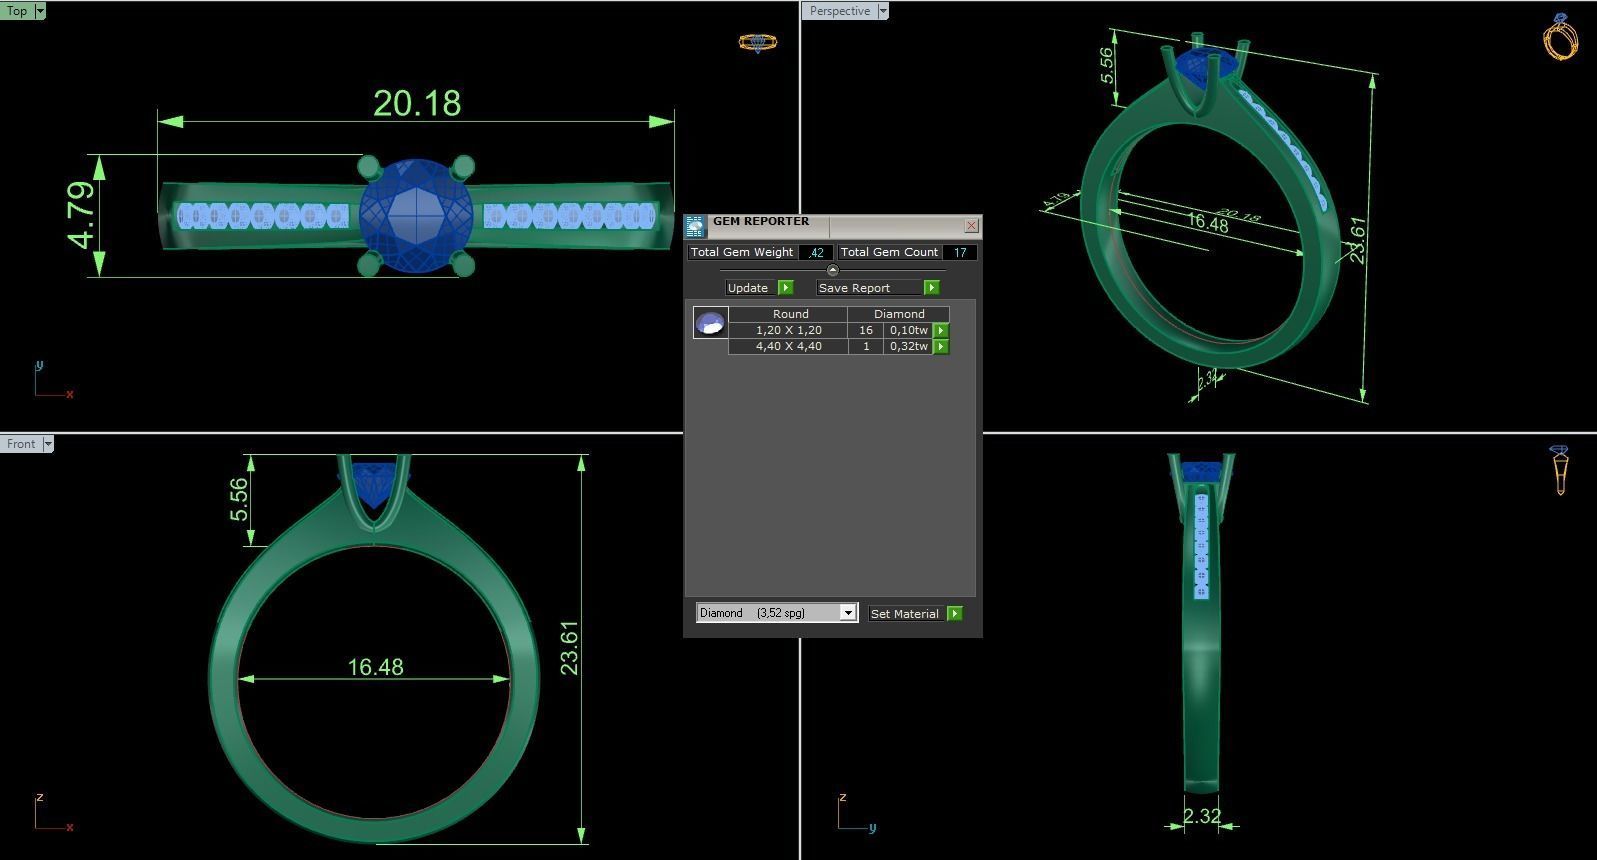1597x860 pixels.
Task: Click the 4.79 dimension in Top viewport
Action: pyautogui.click(x=82, y=215)
